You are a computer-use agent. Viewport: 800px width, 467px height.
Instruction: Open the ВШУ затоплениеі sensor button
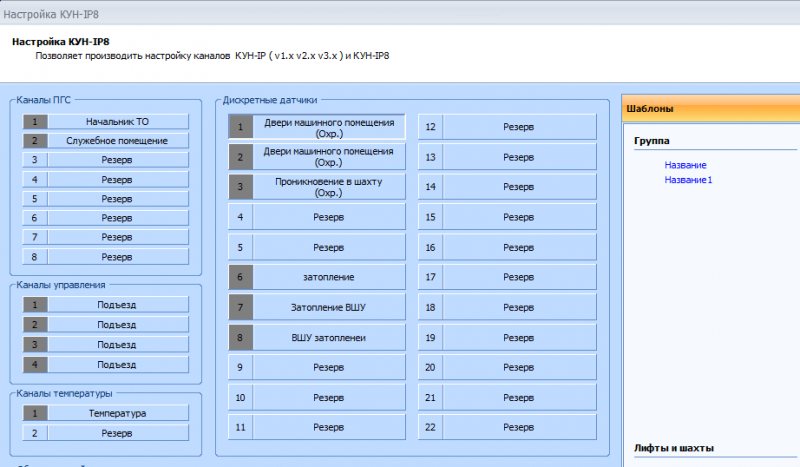[329, 337]
